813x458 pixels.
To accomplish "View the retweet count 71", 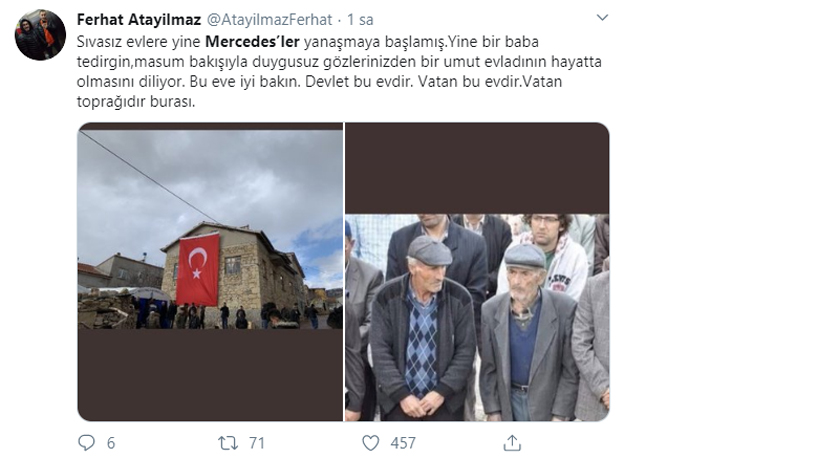I will point(257,443).
